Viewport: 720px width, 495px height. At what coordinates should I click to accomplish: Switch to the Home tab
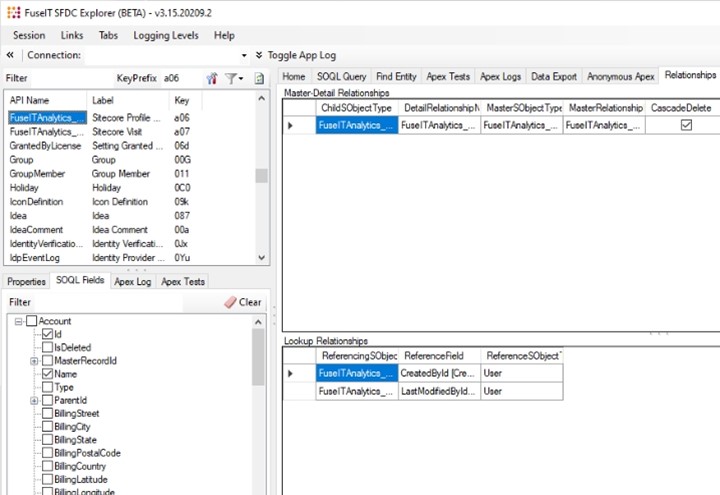(294, 77)
